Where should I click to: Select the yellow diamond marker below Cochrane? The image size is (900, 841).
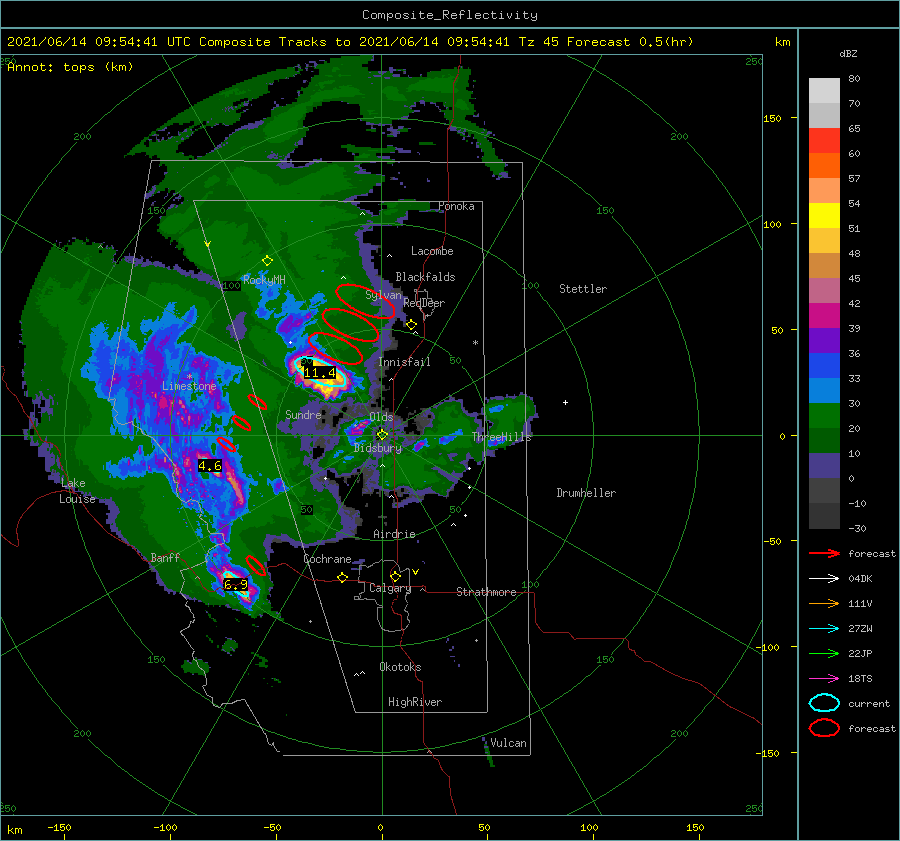point(343,577)
